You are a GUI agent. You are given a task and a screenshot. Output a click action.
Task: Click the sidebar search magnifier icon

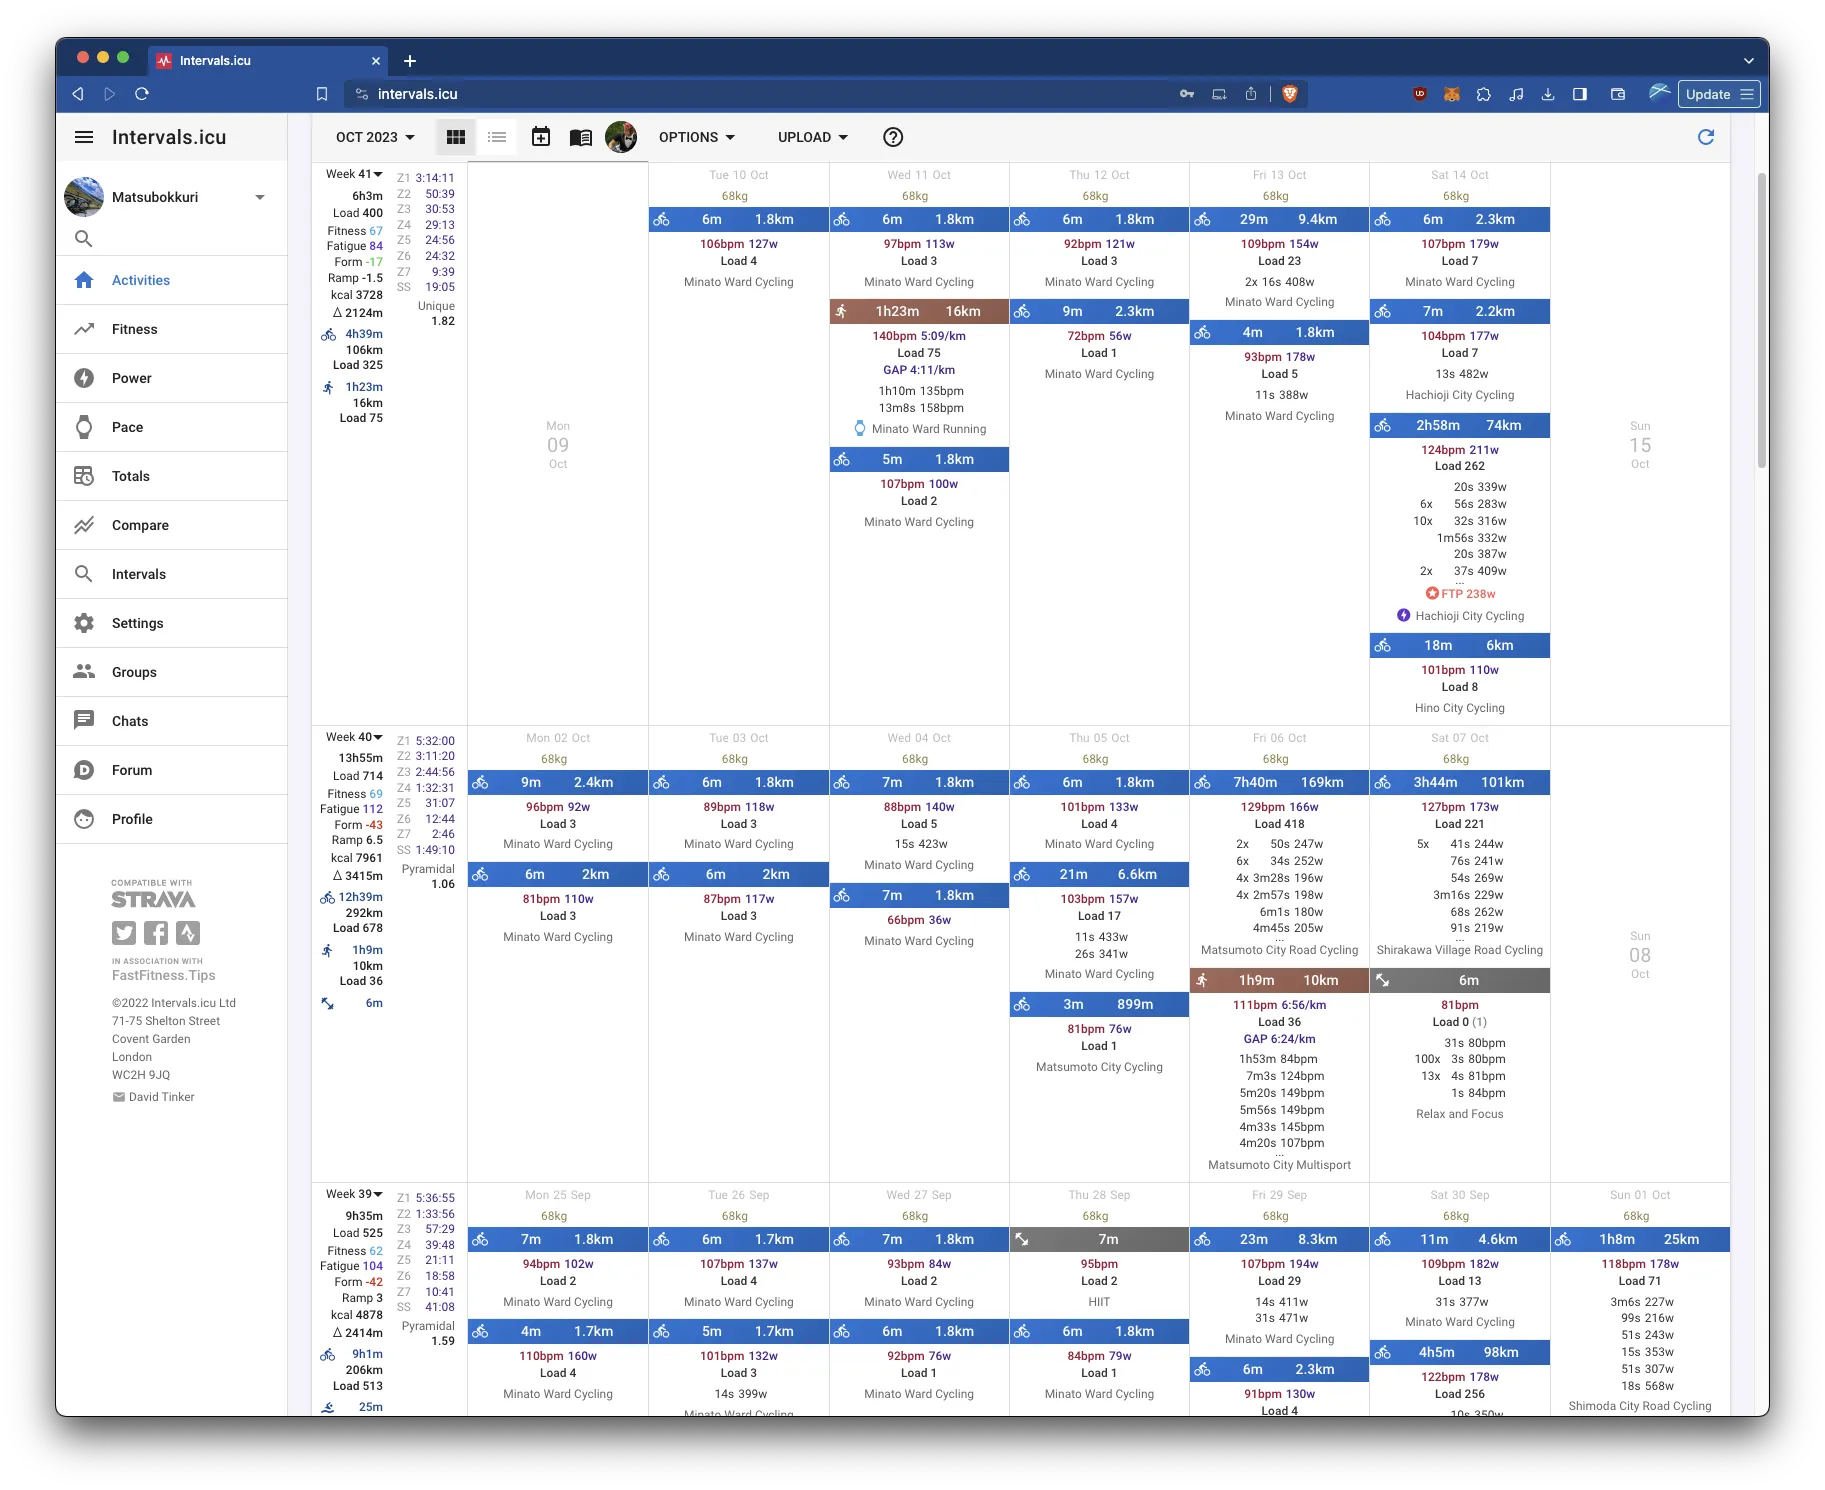(84, 238)
